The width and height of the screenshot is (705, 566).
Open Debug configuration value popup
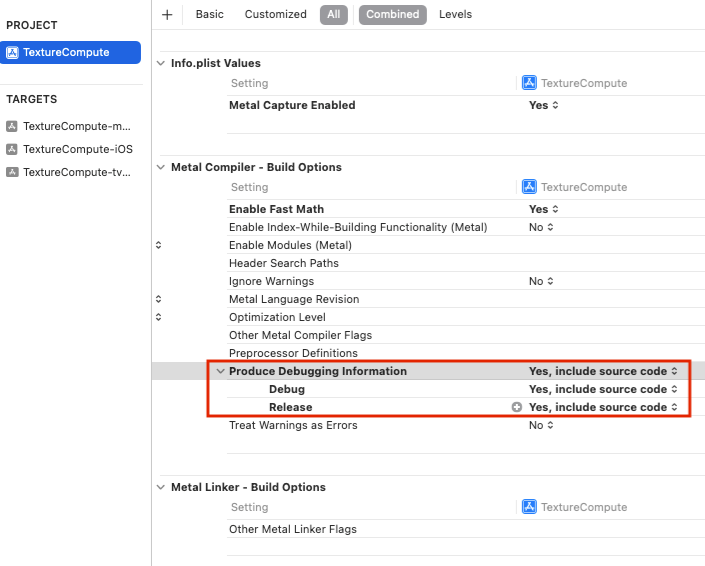[603, 389]
